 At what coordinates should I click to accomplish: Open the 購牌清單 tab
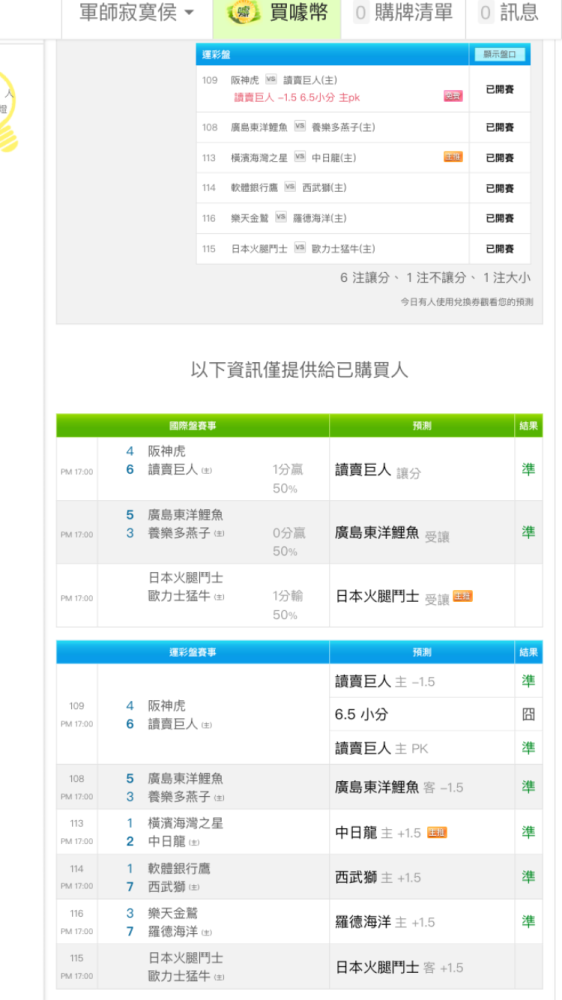[x=403, y=12]
